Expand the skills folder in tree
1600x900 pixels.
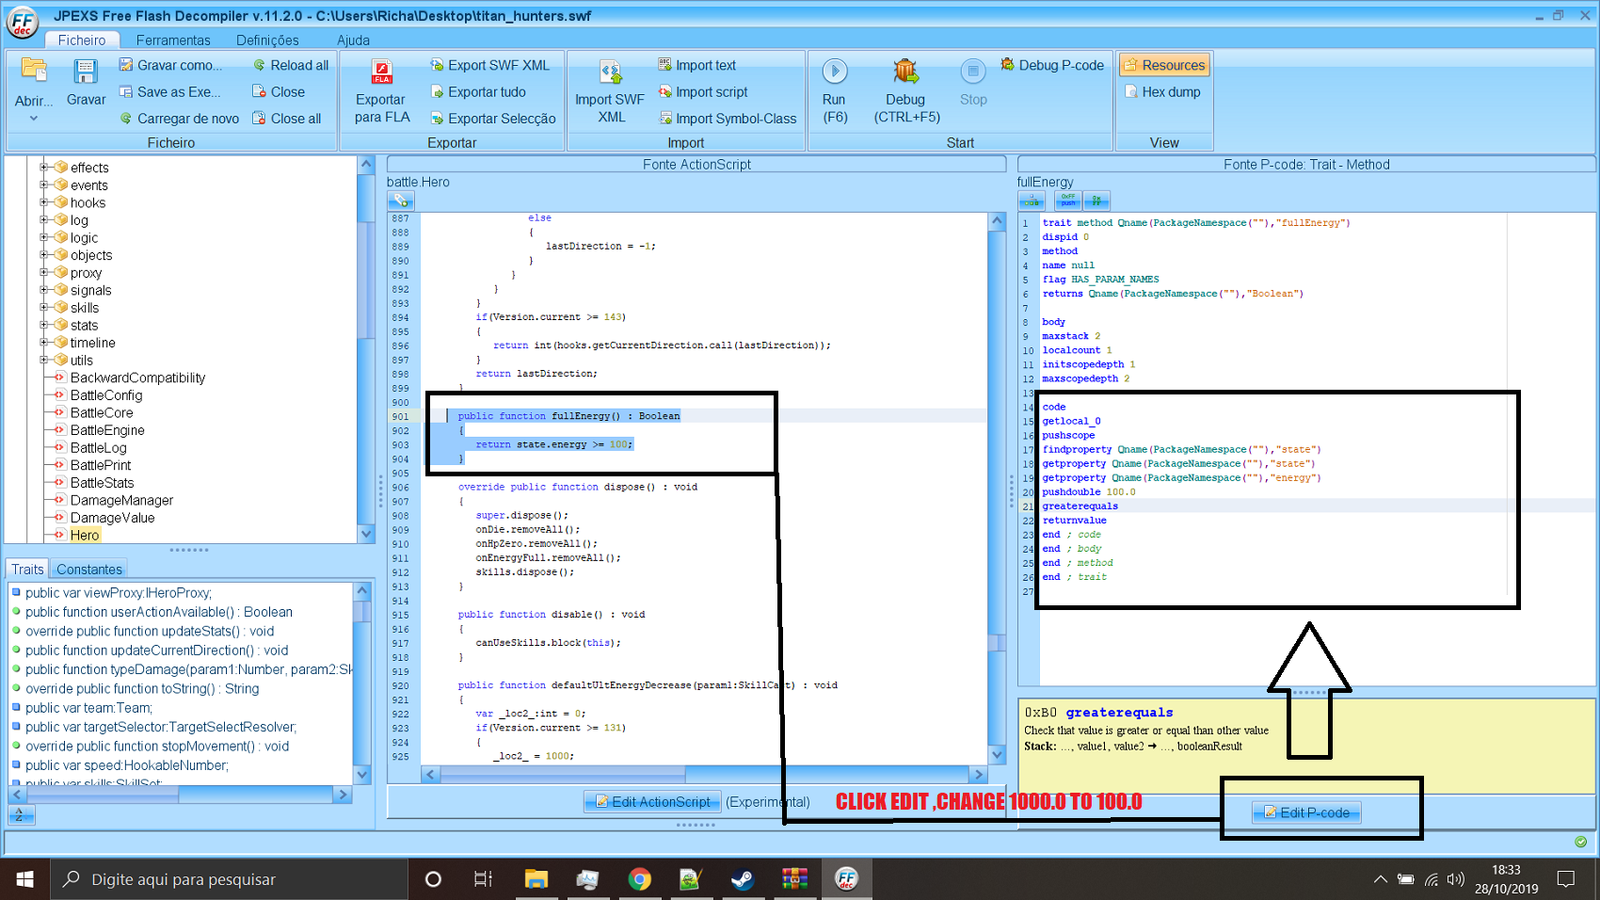44,308
